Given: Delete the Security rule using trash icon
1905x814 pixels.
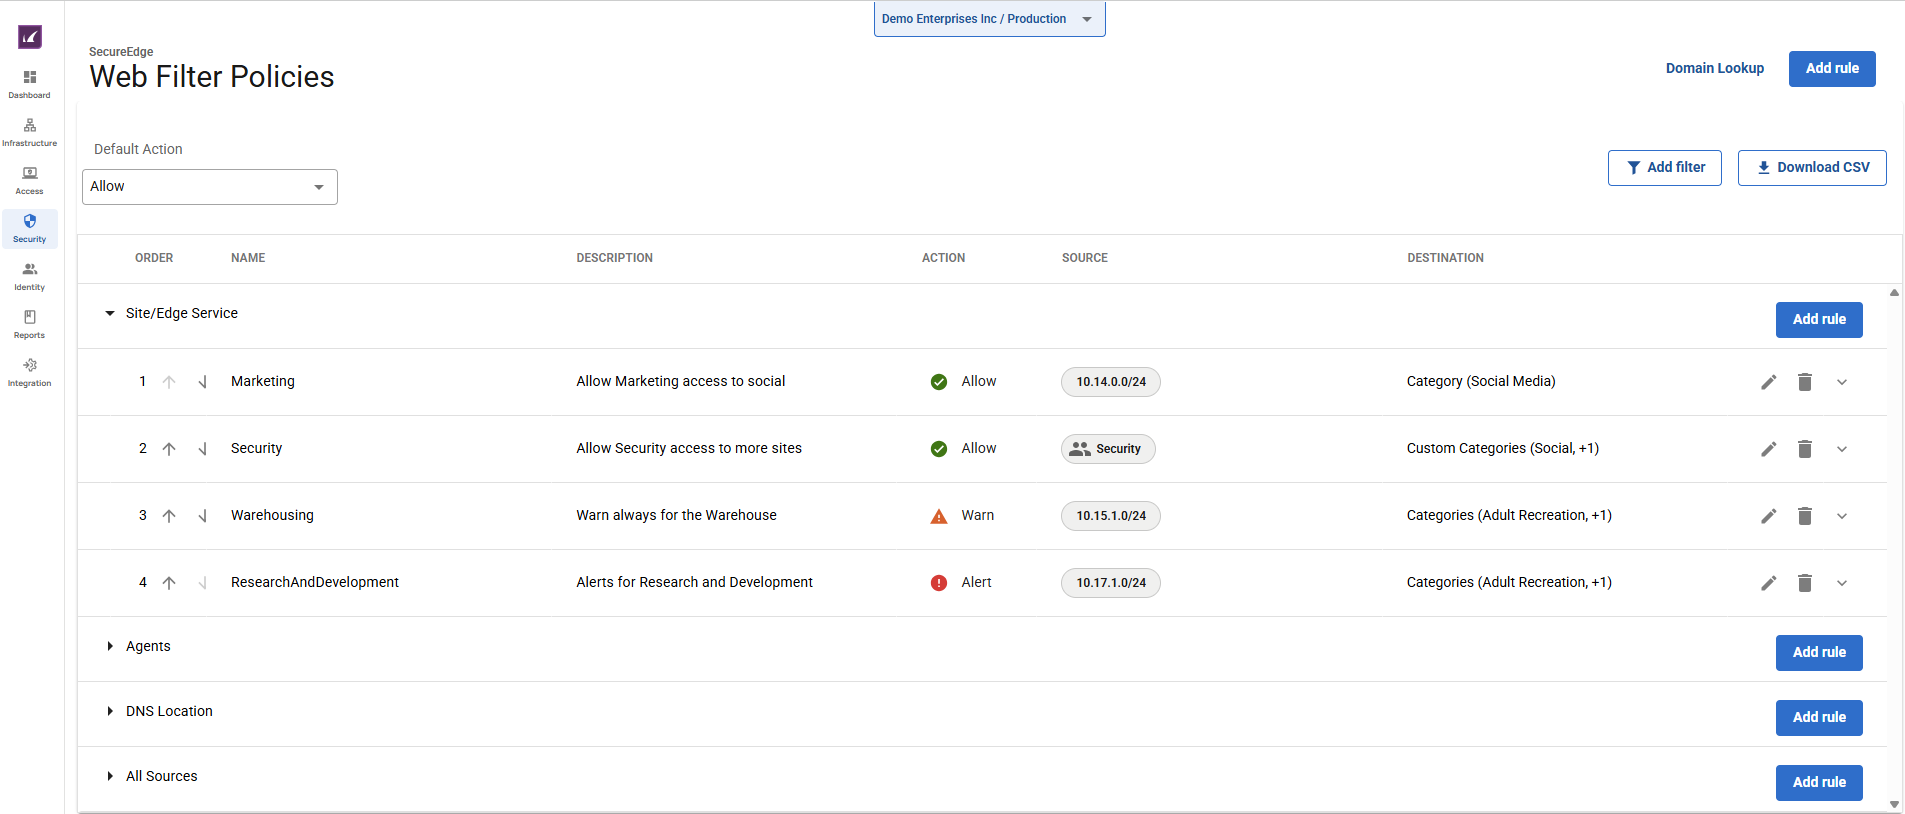Looking at the screenshot, I should pos(1804,449).
